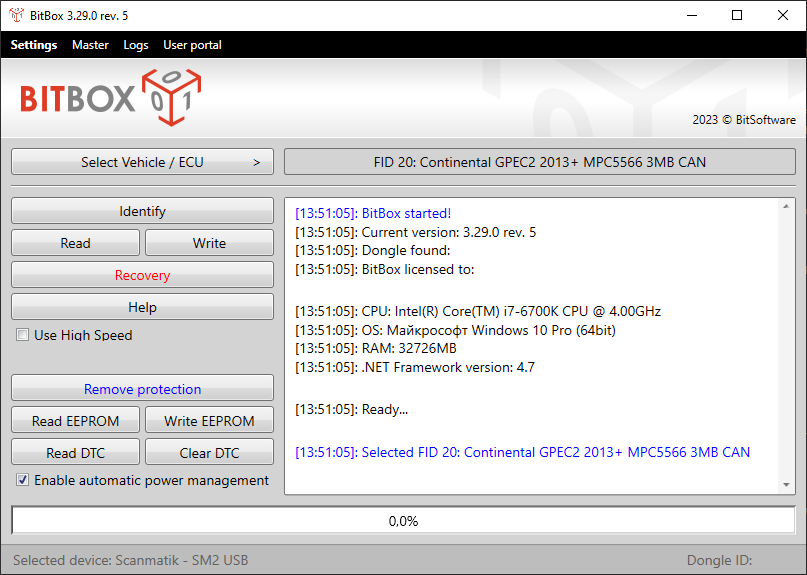
Task: Click the OS Windows 10 Pro log line
Action: [x=455, y=330]
